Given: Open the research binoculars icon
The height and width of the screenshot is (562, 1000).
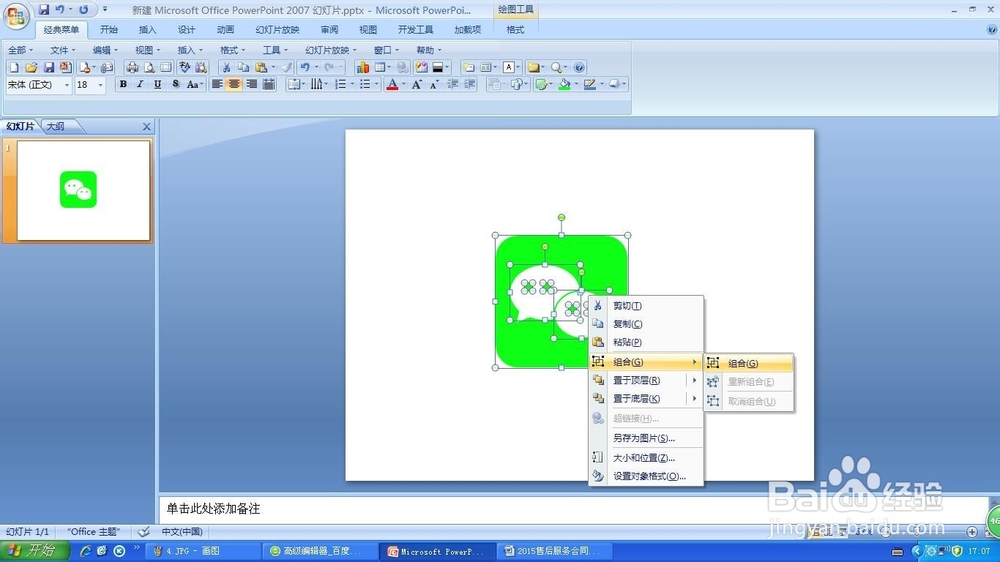Looking at the screenshot, I should click(201, 67).
